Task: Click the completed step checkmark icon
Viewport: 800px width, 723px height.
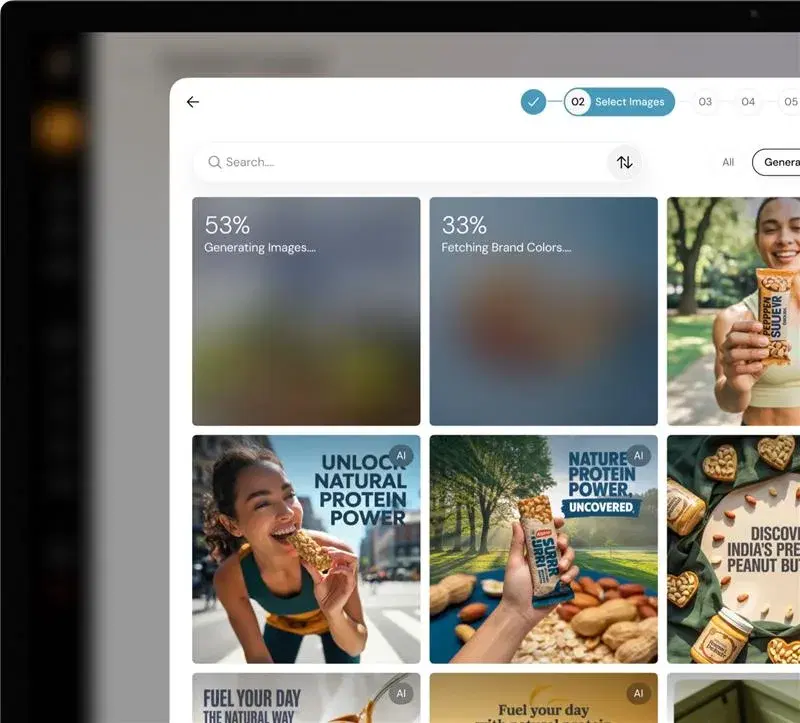Action: click(533, 101)
